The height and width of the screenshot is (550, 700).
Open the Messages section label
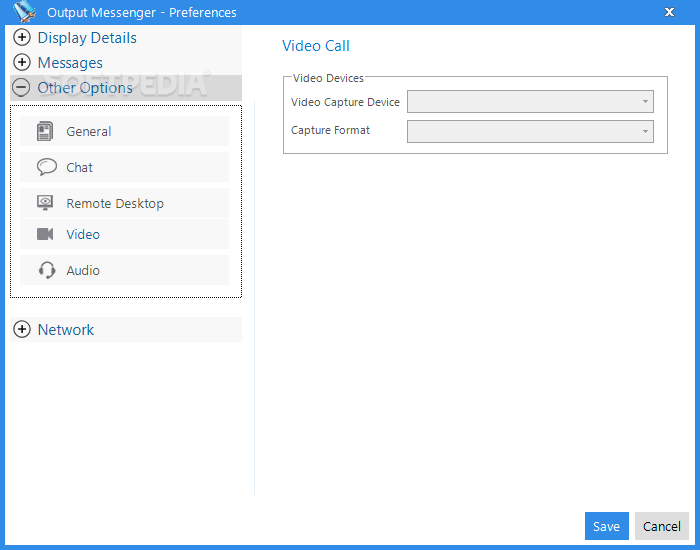pyautogui.click(x=70, y=63)
